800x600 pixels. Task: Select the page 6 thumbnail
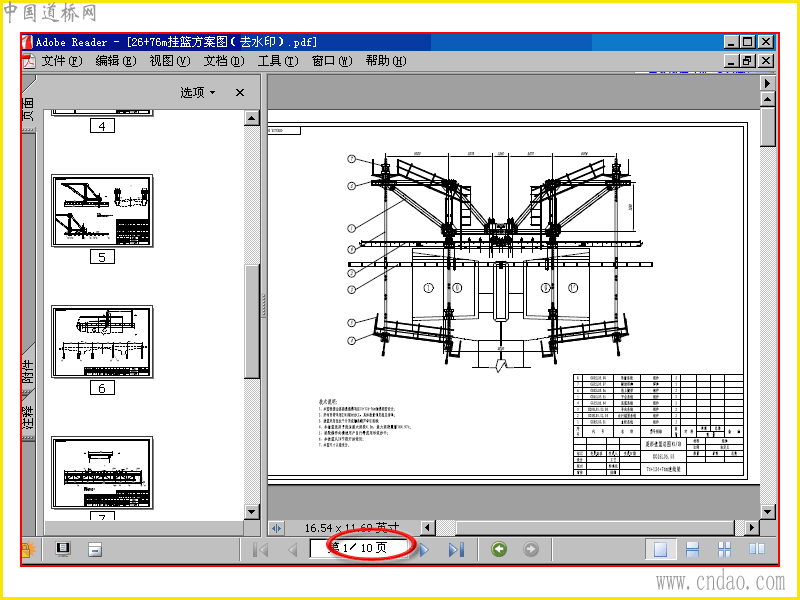(x=102, y=342)
